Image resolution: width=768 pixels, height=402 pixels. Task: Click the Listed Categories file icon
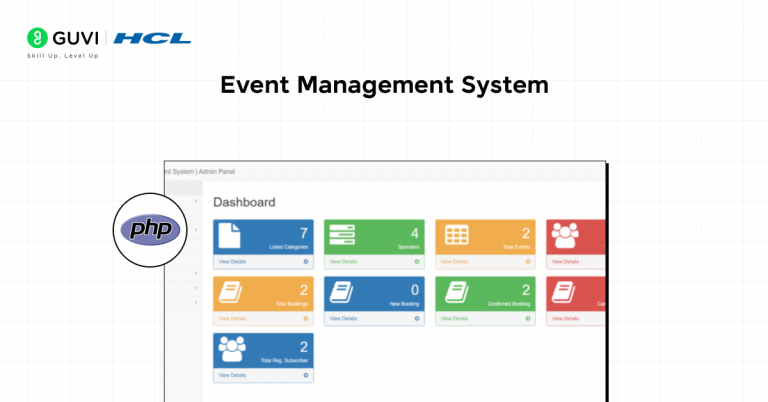230,235
